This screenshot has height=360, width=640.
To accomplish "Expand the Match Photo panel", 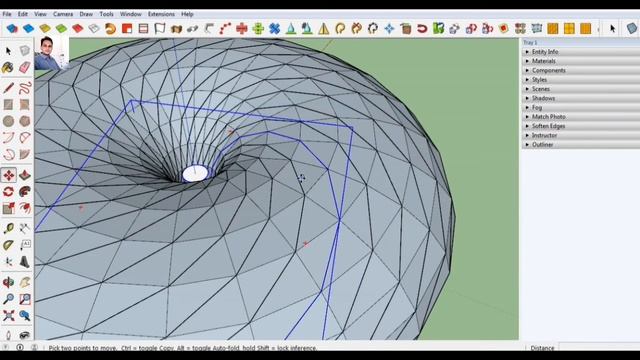I will [581, 117].
